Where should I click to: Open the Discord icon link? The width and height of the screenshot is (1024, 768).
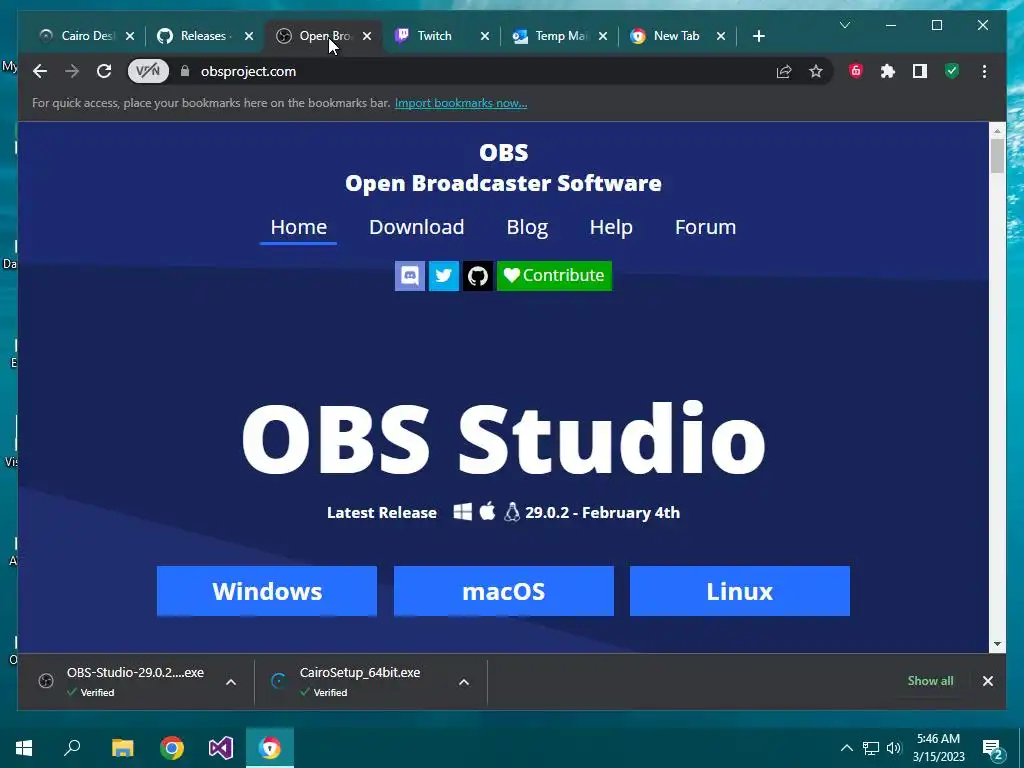tap(410, 276)
